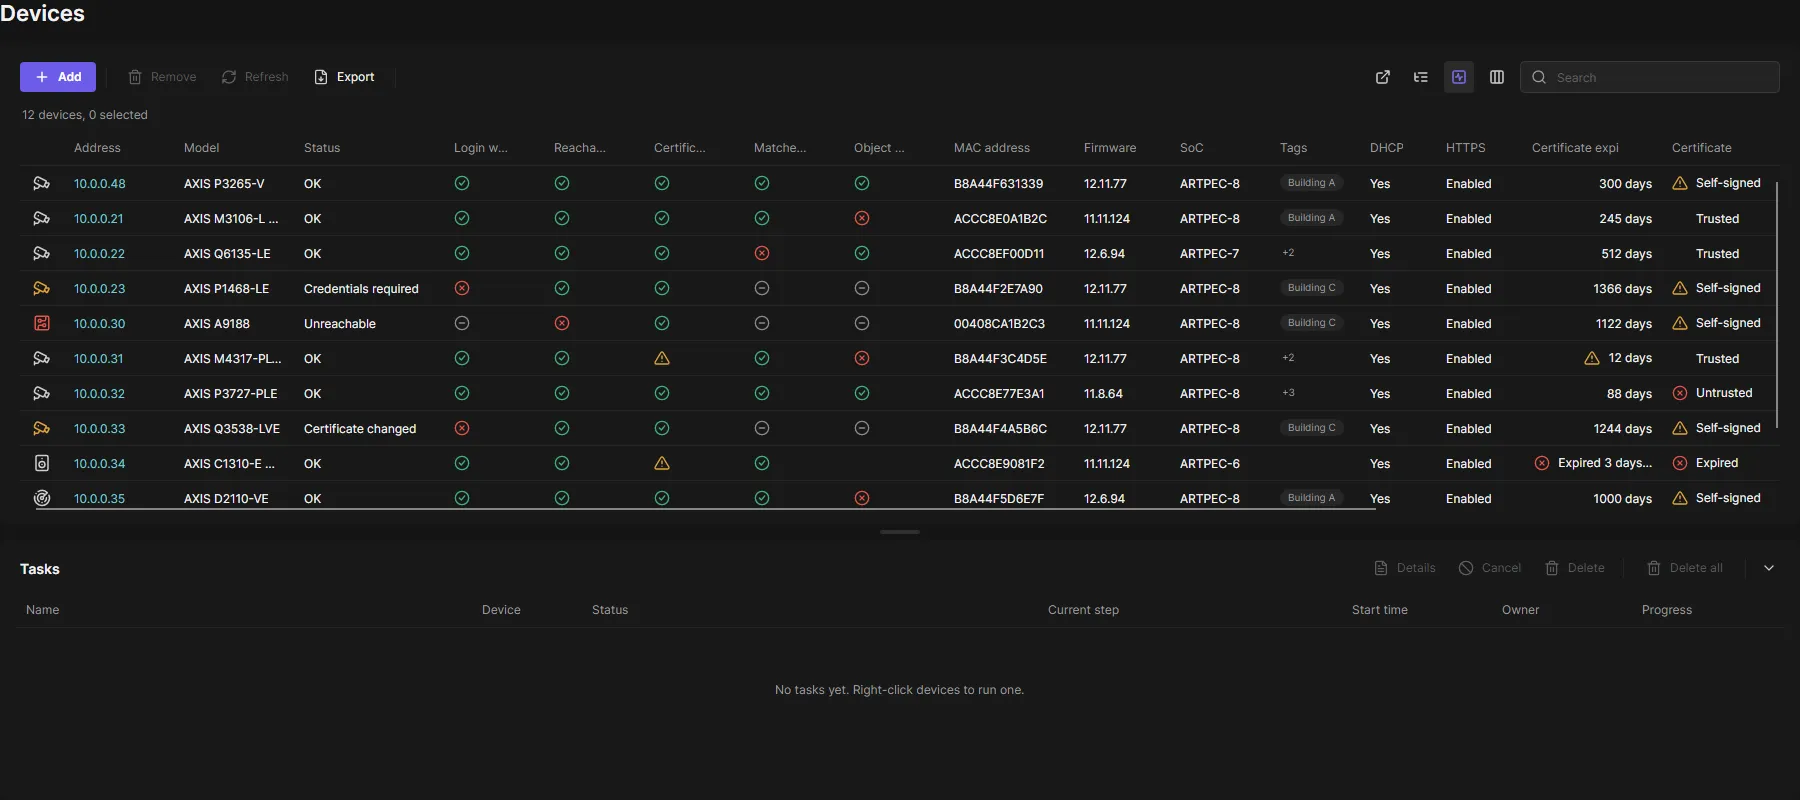The width and height of the screenshot is (1800, 800).
Task: Click the red unreachable icon for AXIS A9188
Action: click(x=562, y=323)
